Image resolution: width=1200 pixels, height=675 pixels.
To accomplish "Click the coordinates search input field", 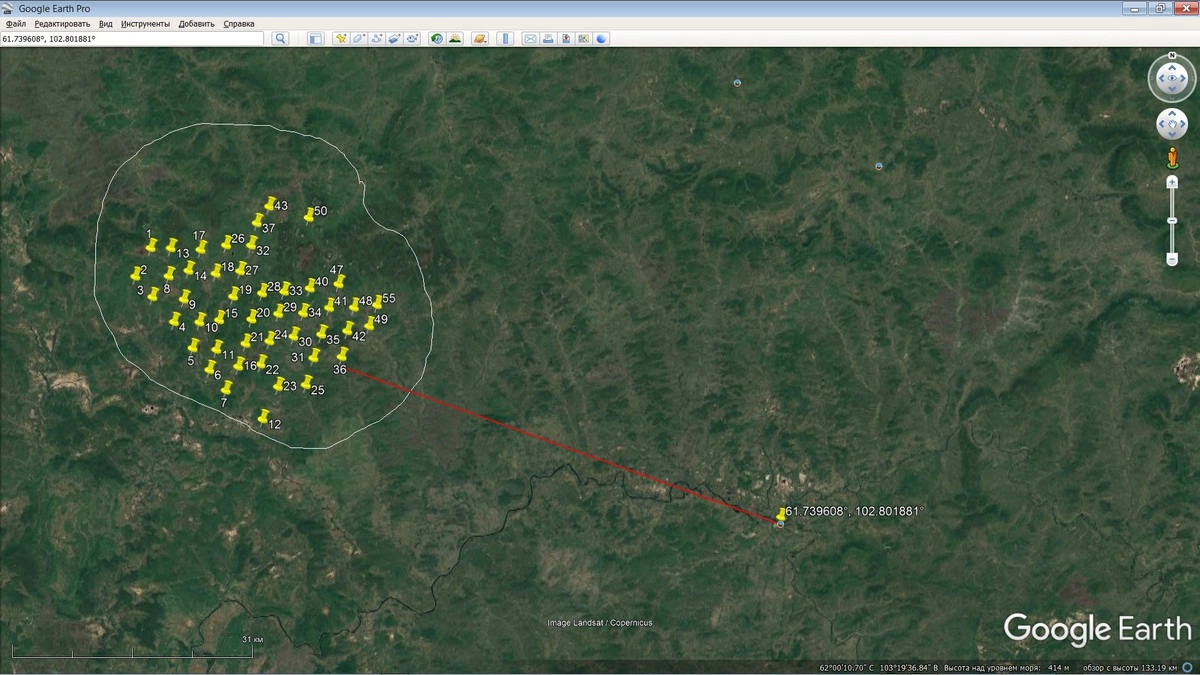I will pos(132,38).
